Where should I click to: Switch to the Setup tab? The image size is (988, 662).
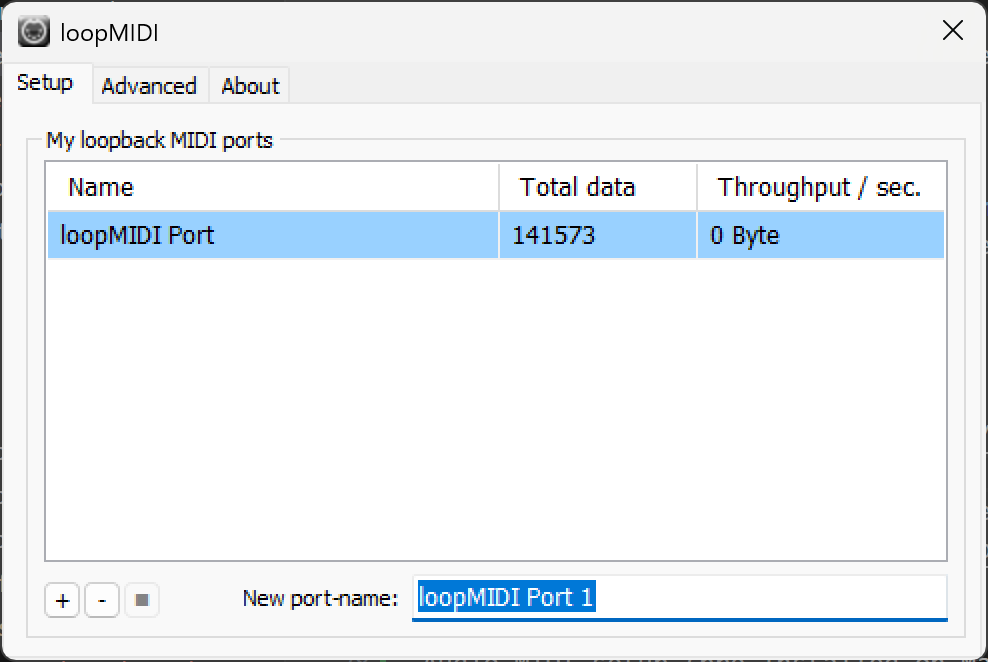(45, 83)
